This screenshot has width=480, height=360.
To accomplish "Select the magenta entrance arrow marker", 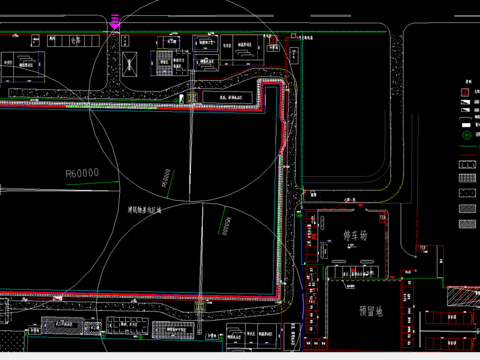I will point(114,22).
